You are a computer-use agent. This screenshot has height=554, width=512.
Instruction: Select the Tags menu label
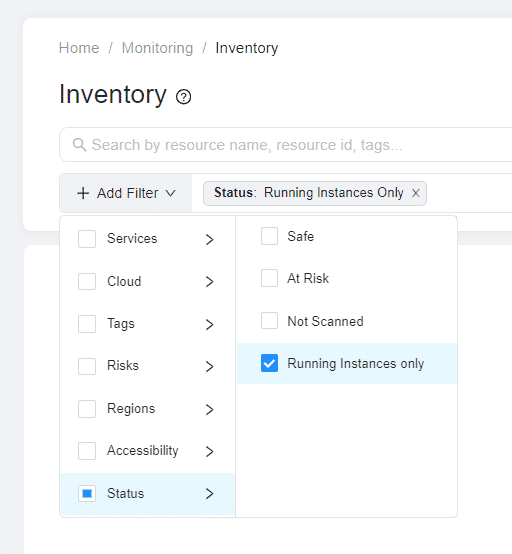point(121,324)
